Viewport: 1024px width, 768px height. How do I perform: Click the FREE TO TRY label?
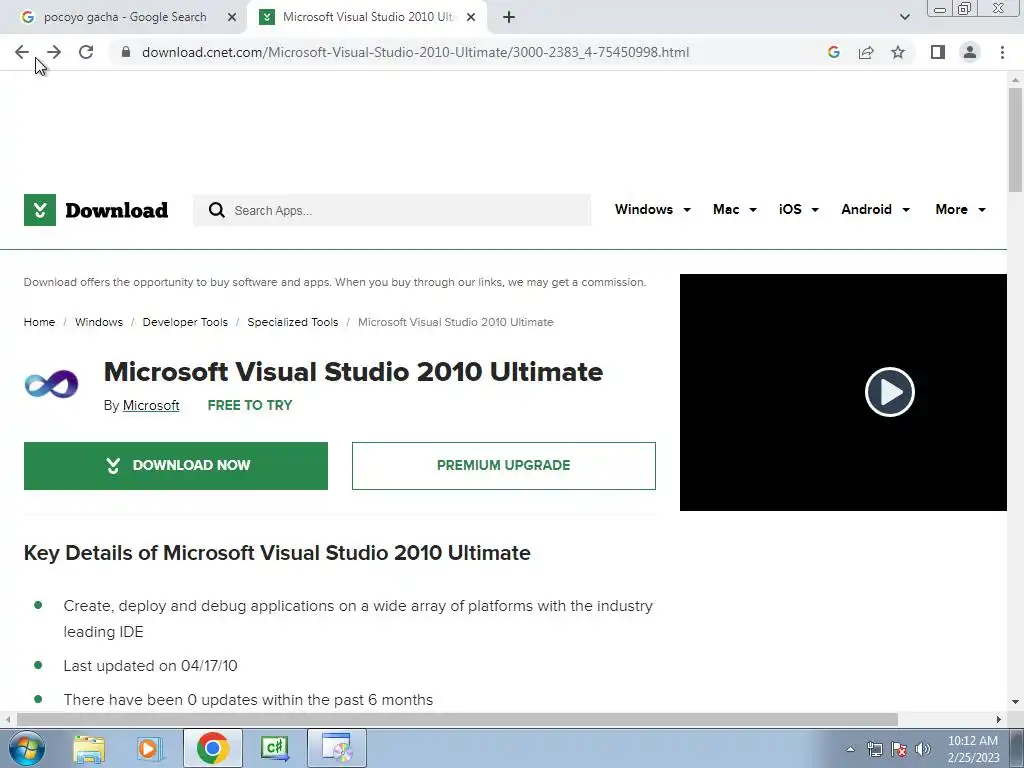pyautogui.click(x=249, y=406)
